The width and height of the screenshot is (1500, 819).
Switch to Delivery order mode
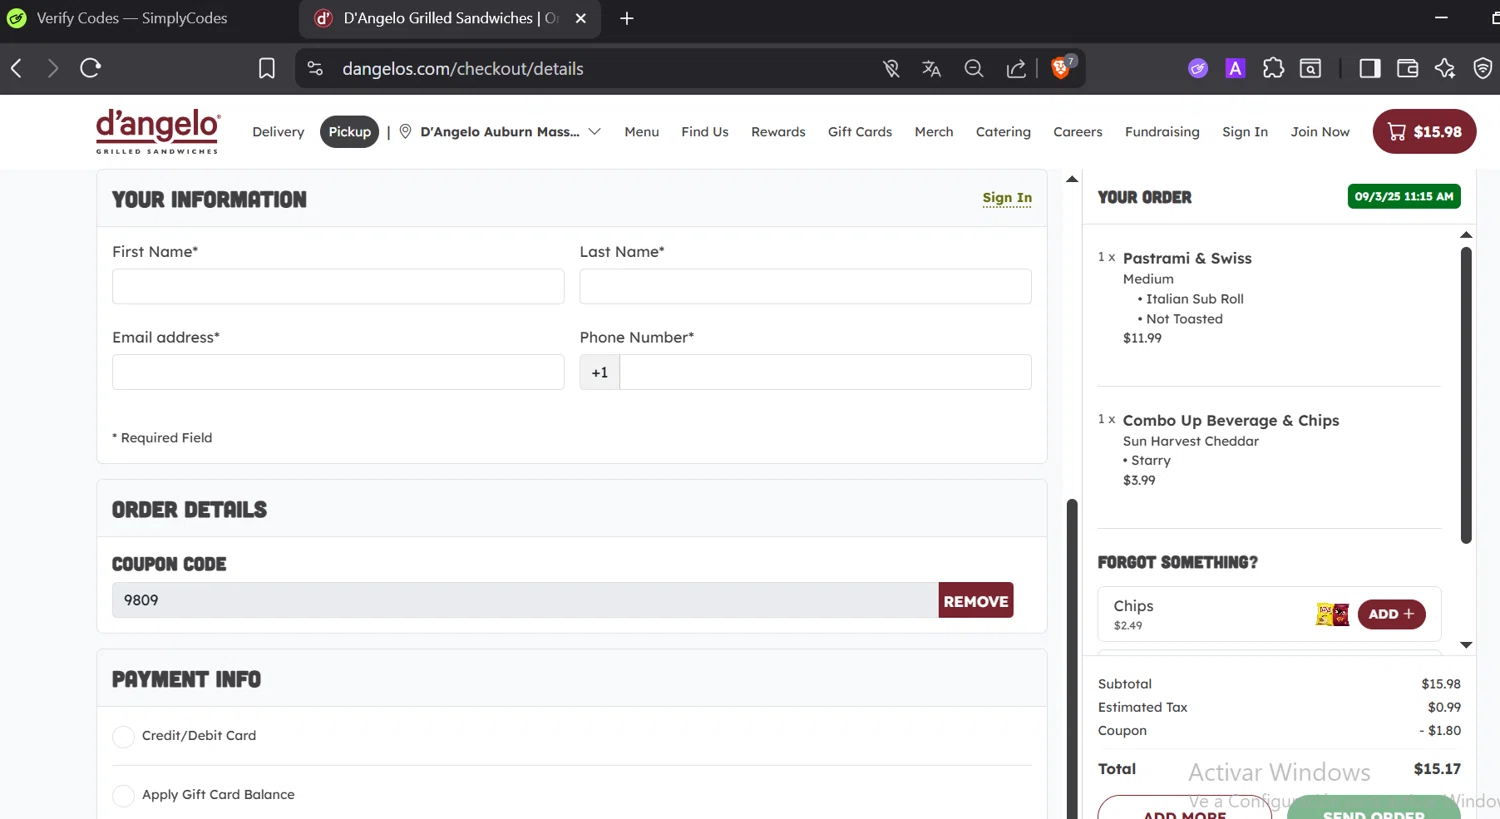point(278,131)
